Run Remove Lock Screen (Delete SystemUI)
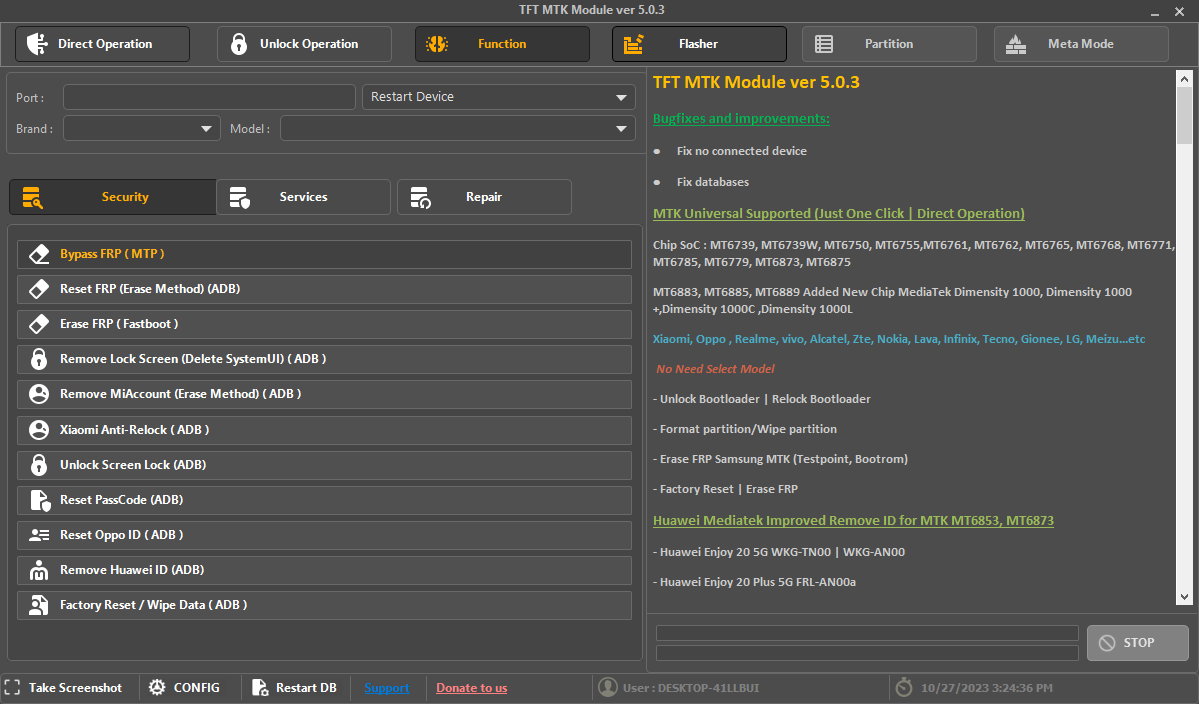1199x704 pixels. tap(324, 359)
